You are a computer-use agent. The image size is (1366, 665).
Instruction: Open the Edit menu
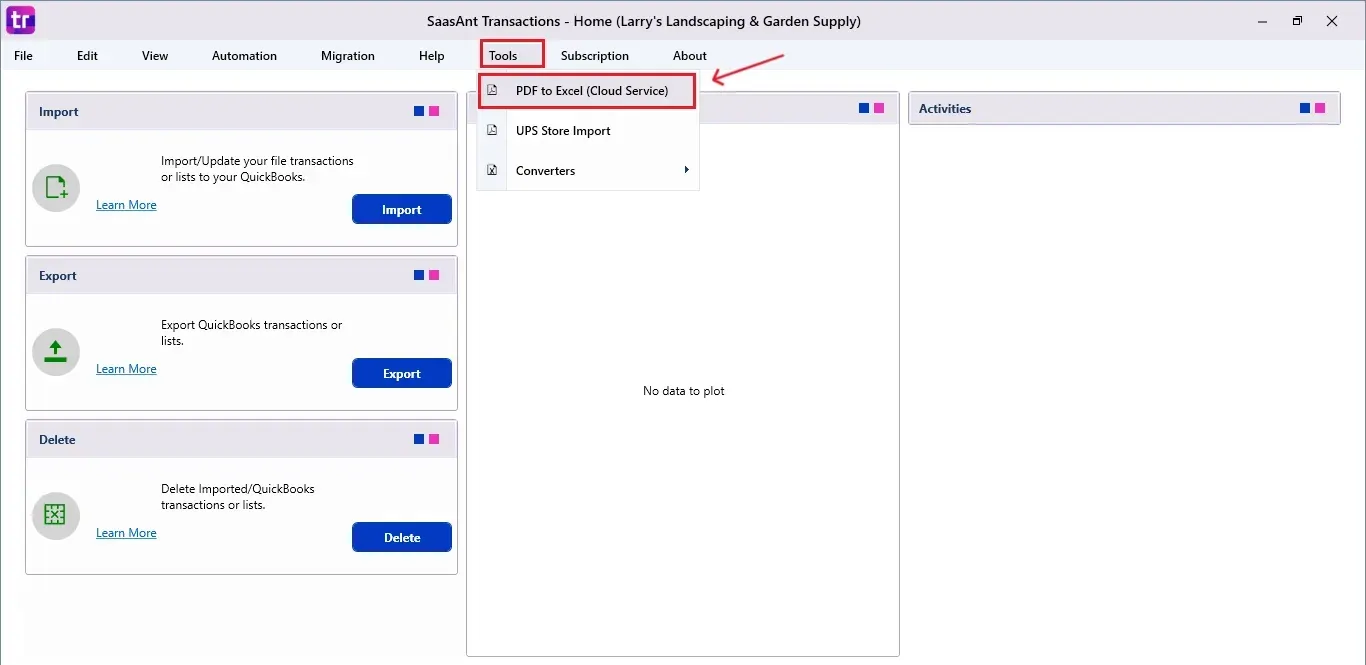(87, 56)
